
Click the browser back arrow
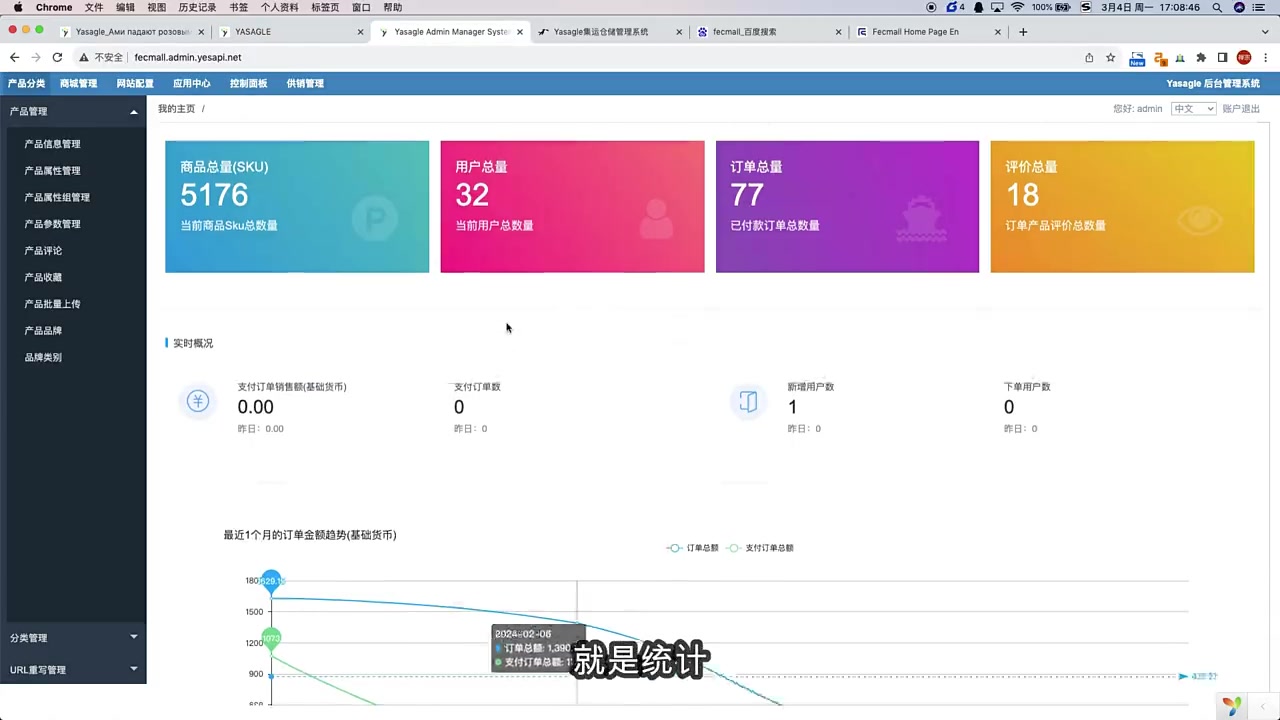pos(14,58)
